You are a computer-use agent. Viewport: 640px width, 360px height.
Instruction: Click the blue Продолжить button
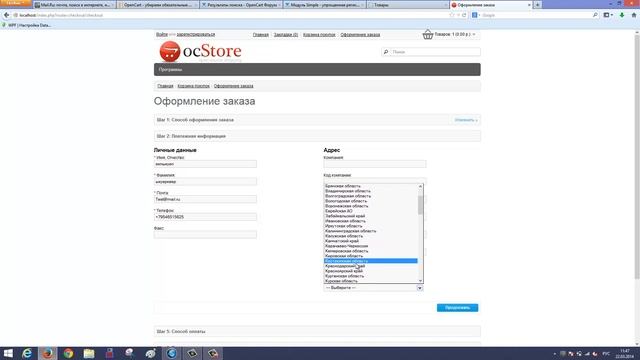pos(457,308)
